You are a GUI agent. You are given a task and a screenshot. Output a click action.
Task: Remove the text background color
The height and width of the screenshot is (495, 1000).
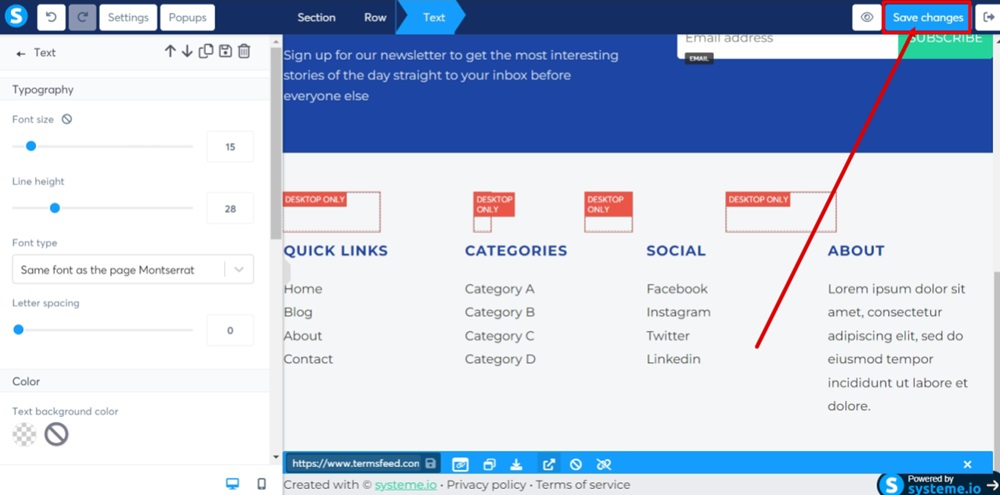click(x=56, y=435)
